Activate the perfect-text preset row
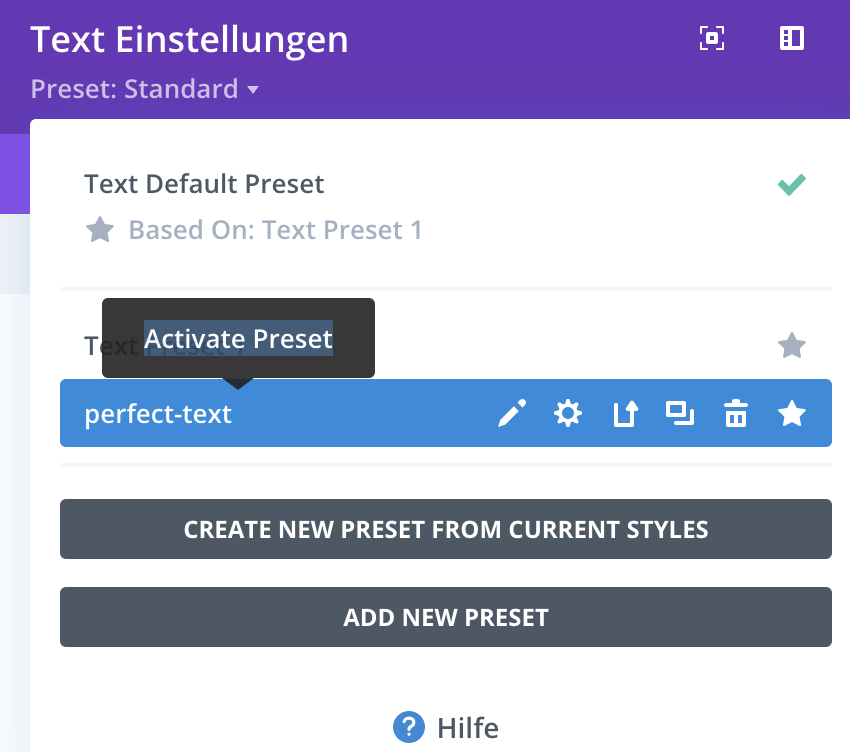Screen dimensions: 850x752 pos(158,413)
